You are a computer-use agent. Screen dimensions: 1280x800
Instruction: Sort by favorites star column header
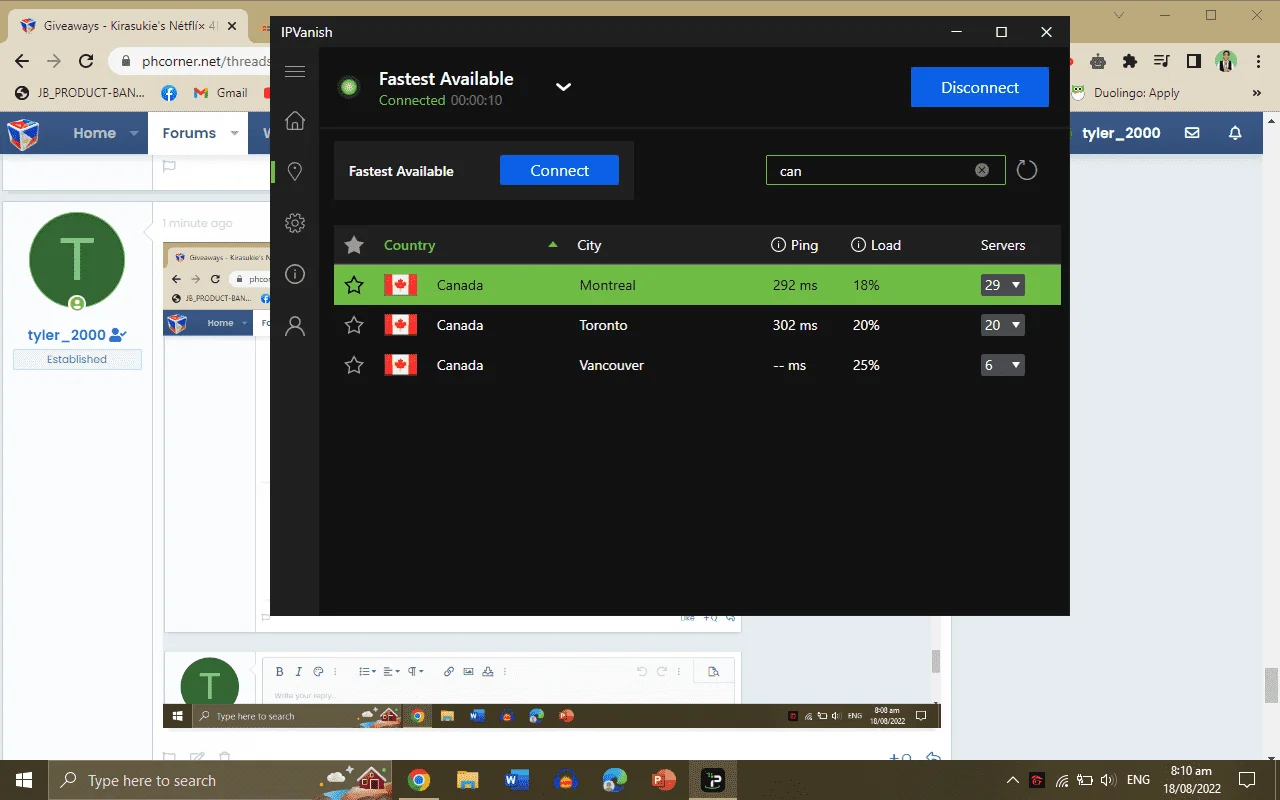click(354, 245)
